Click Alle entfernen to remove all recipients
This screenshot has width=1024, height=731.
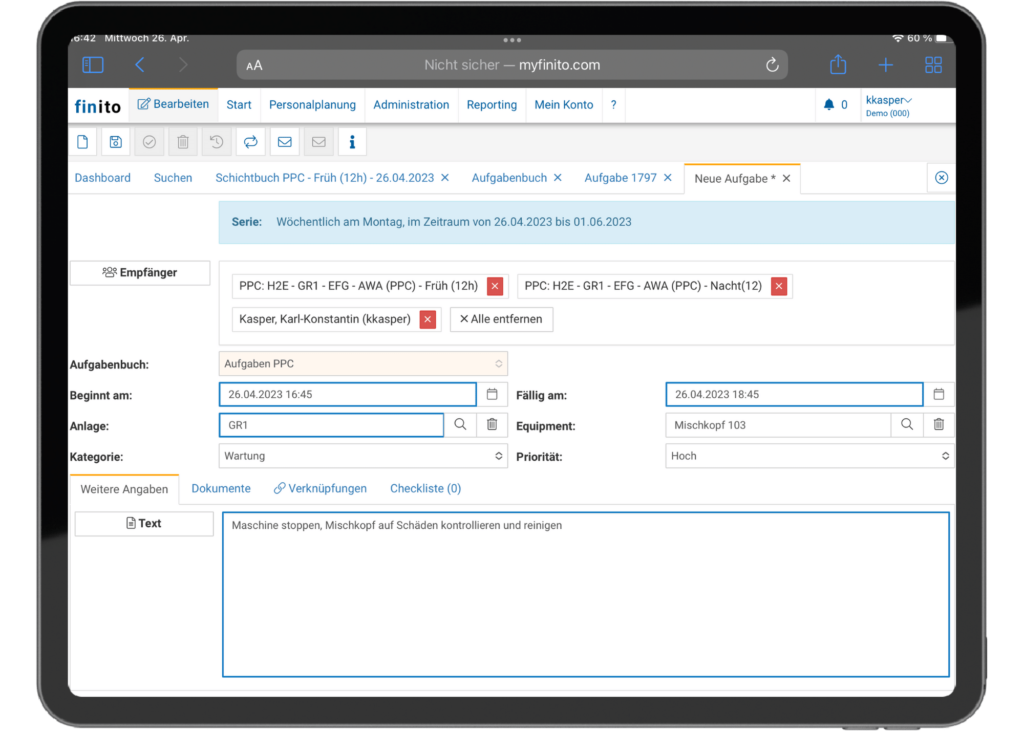coord(501,319)
